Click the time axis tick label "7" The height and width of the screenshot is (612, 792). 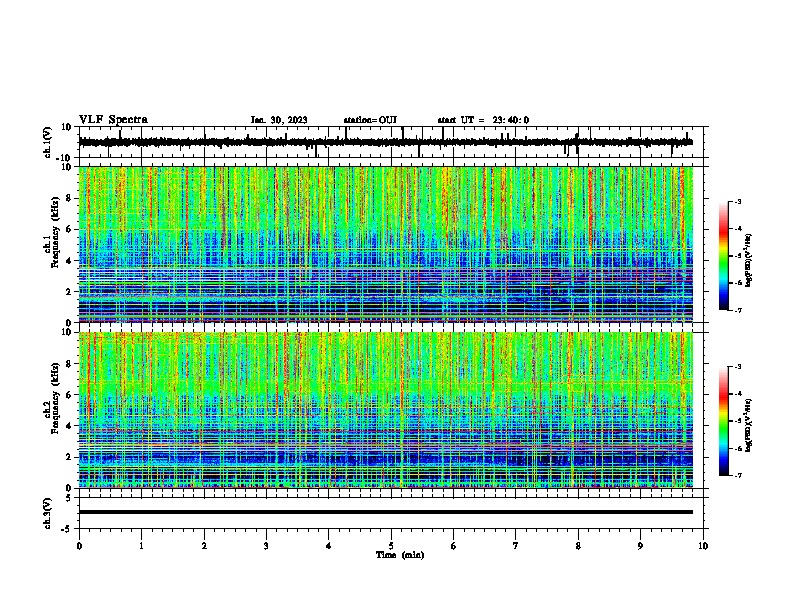click(x=516, y=546)
